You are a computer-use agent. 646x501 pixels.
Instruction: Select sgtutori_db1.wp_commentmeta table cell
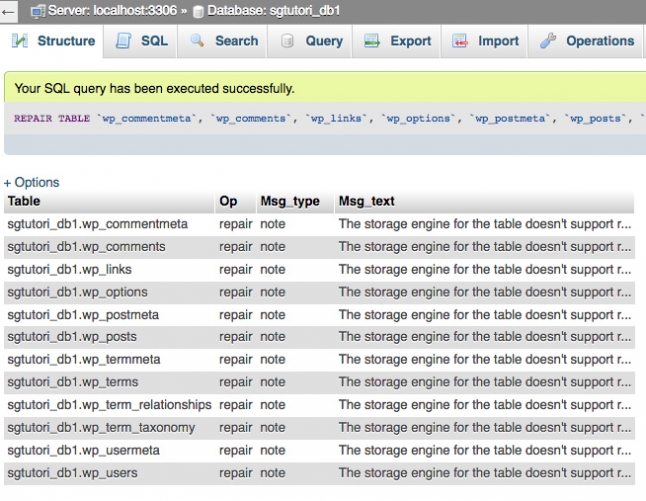(x=109, y=224)
